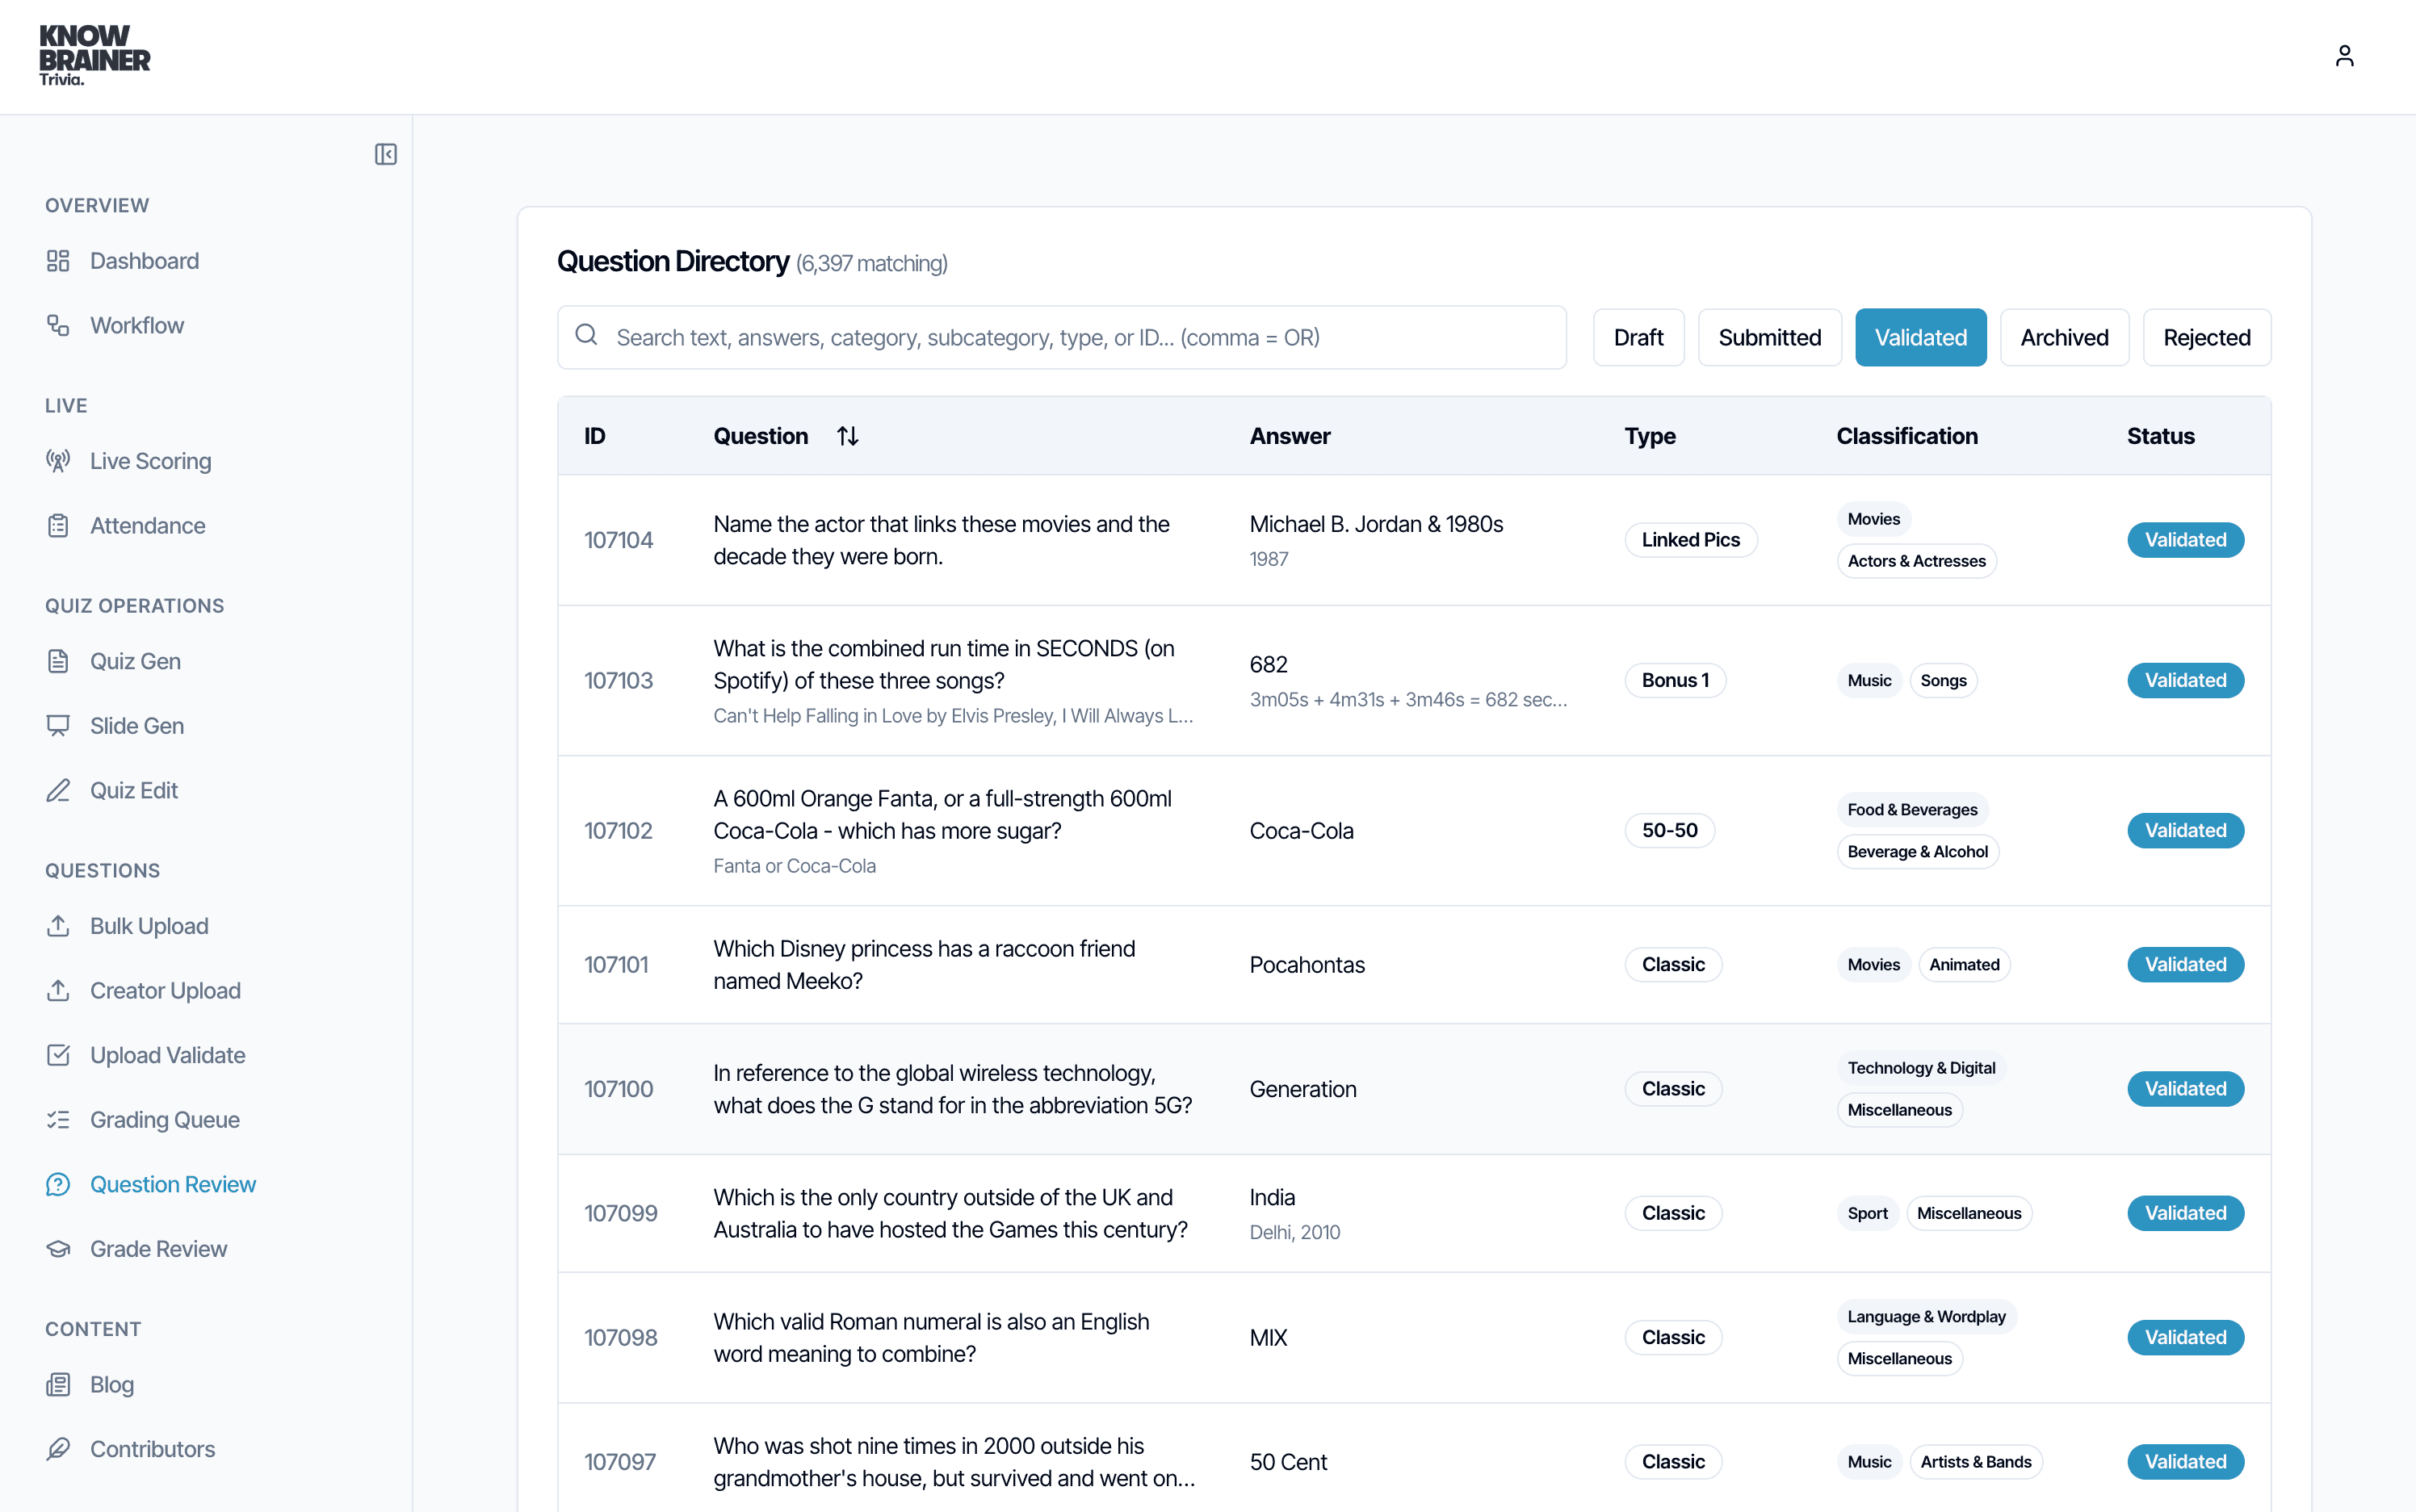
Task: Click the Language & Wordplay tag
Action: 1926,1316
